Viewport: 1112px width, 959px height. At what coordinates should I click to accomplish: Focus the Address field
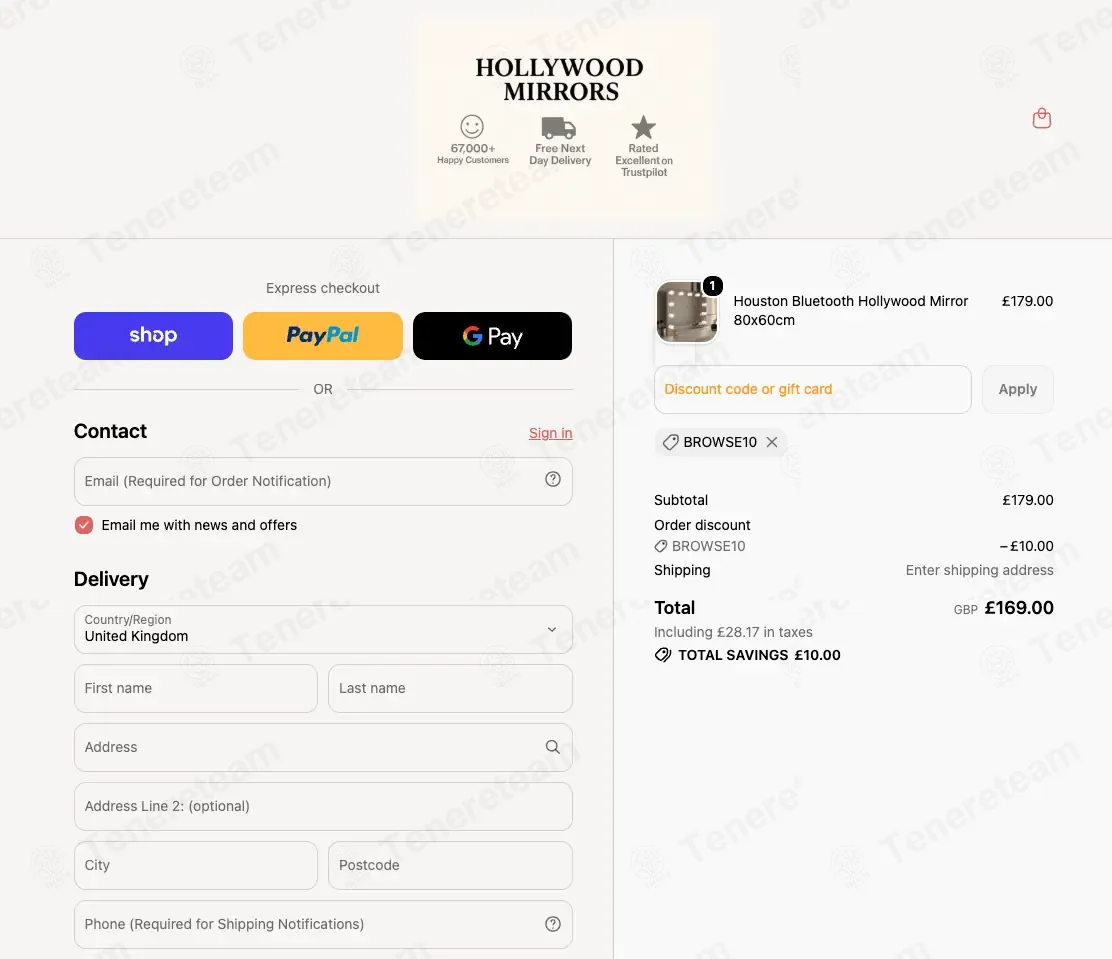[x=323, y=747]
